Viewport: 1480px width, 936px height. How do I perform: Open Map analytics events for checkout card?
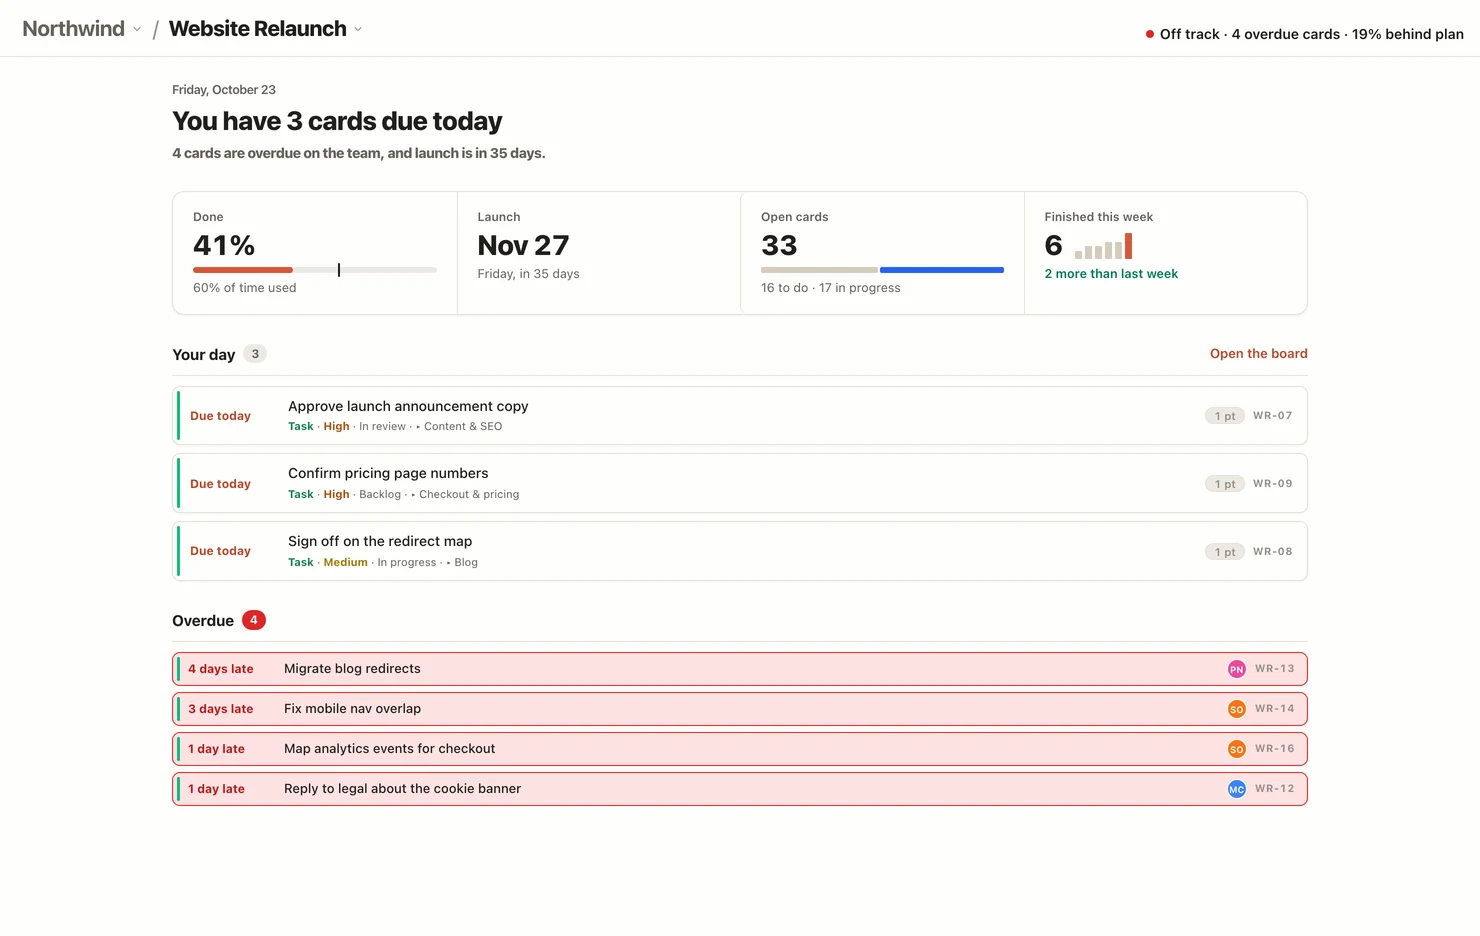[x=740, y=749]
